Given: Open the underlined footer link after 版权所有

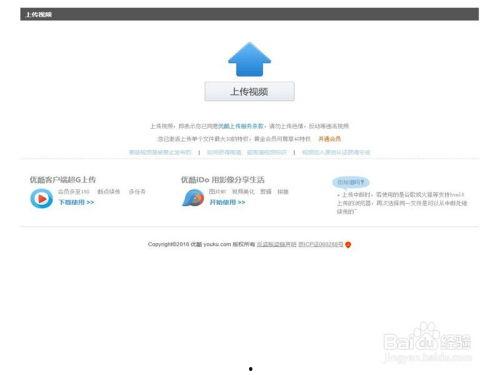Looking at the screenshot, I should (276, 244).
